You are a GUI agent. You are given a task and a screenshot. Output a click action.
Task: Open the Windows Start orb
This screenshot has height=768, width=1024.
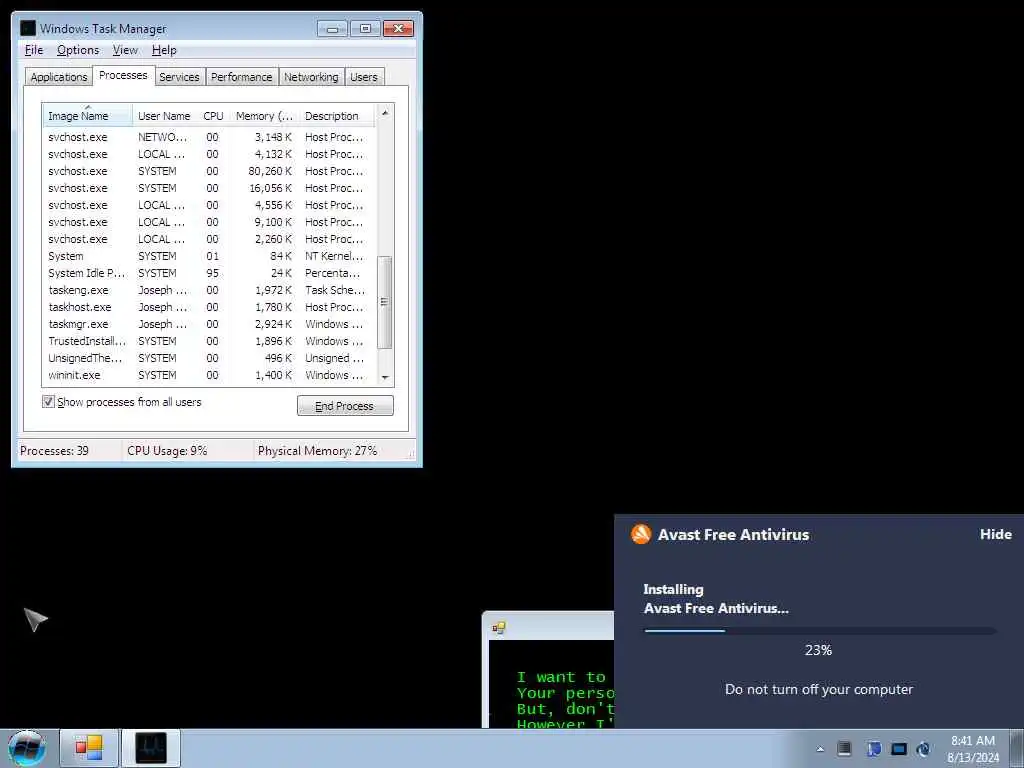click(x=27, y=748)
